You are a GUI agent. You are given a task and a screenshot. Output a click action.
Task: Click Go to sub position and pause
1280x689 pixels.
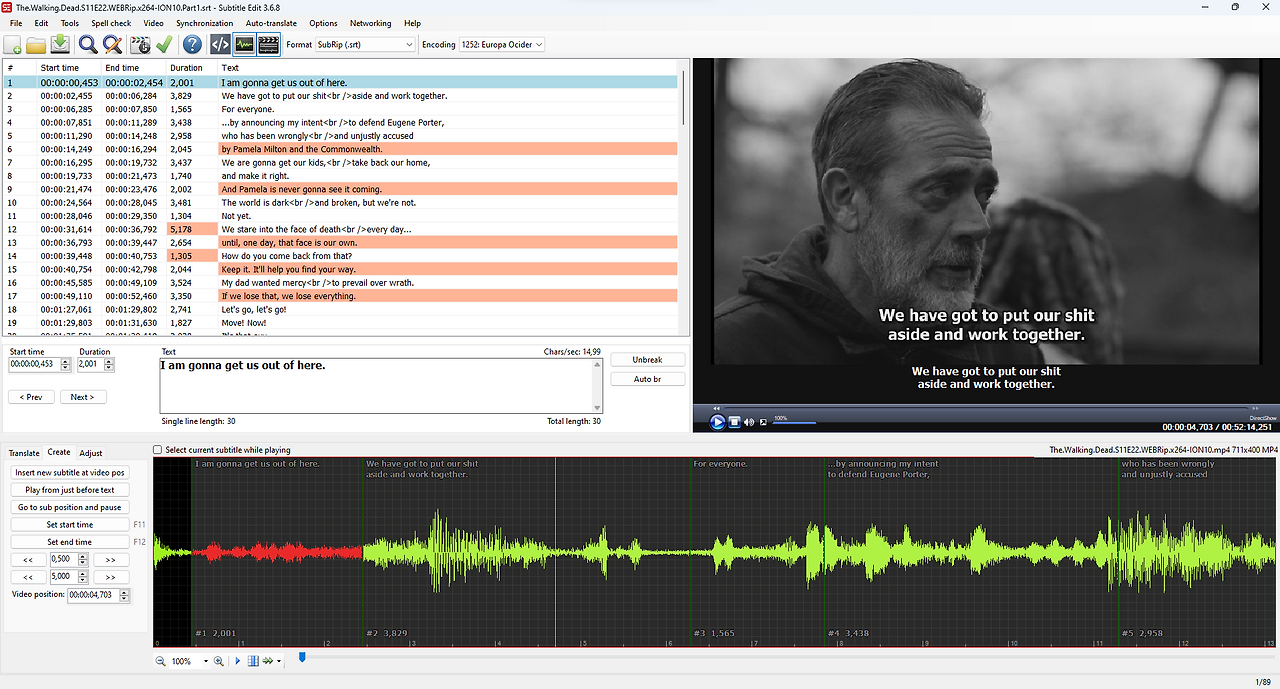point(70,507)
